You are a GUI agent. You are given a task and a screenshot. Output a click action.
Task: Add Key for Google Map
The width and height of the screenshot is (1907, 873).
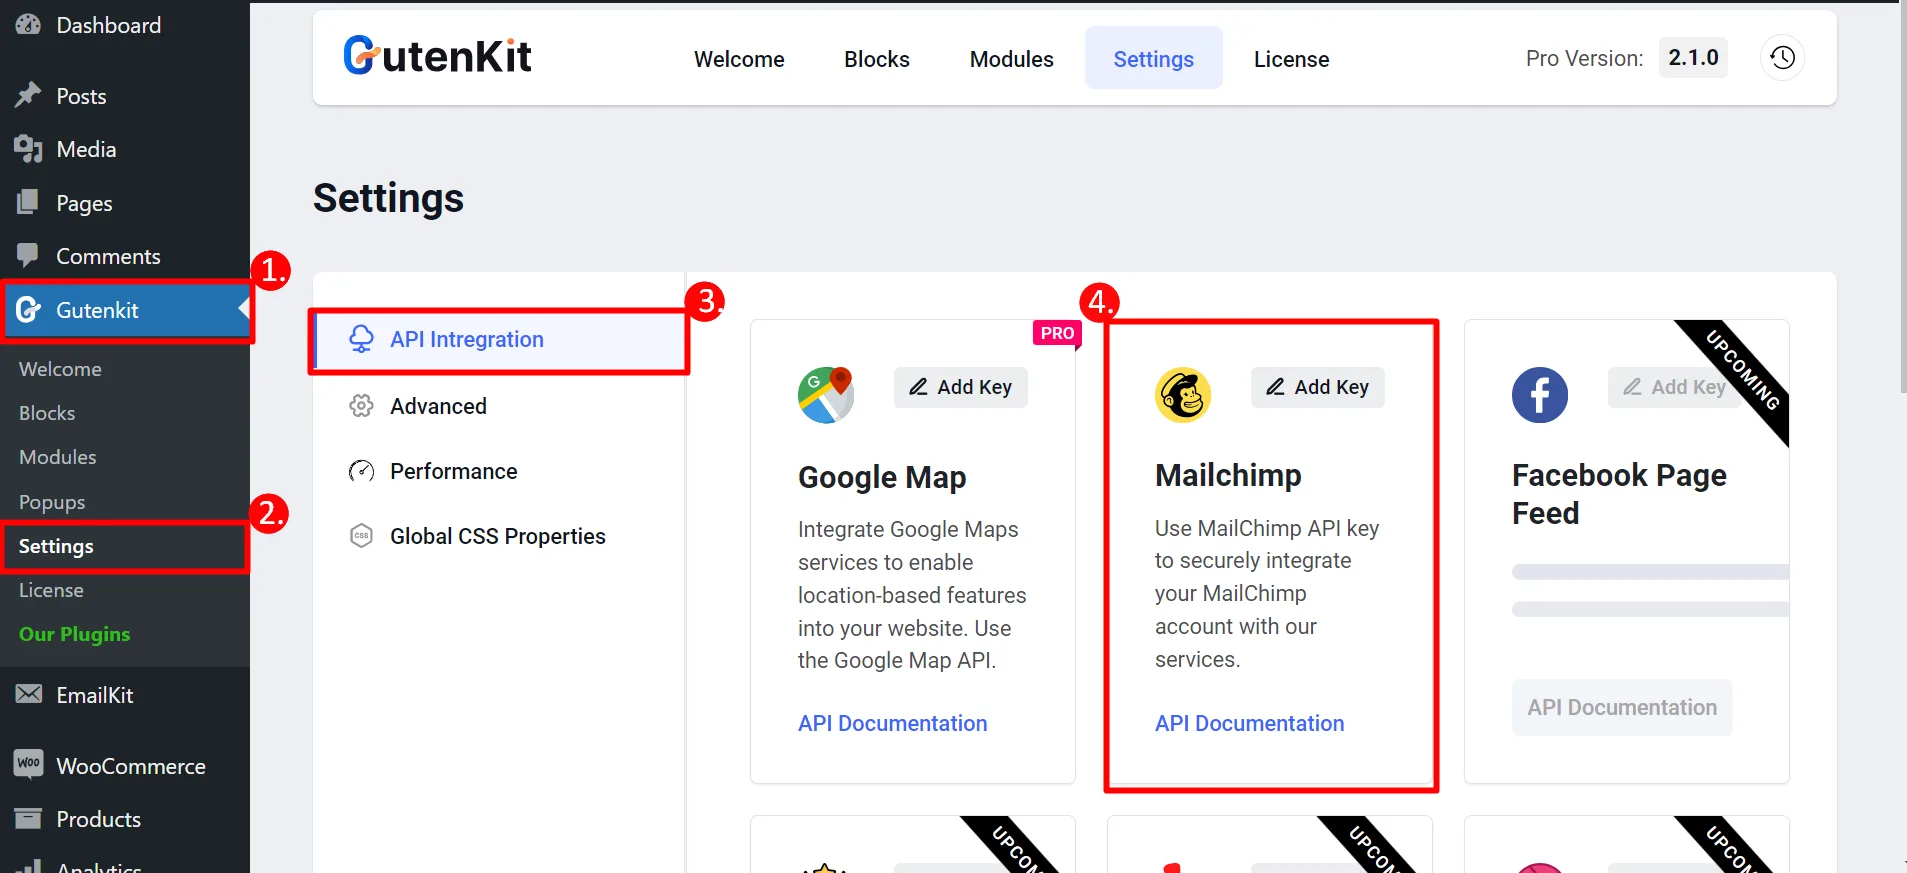961,387
